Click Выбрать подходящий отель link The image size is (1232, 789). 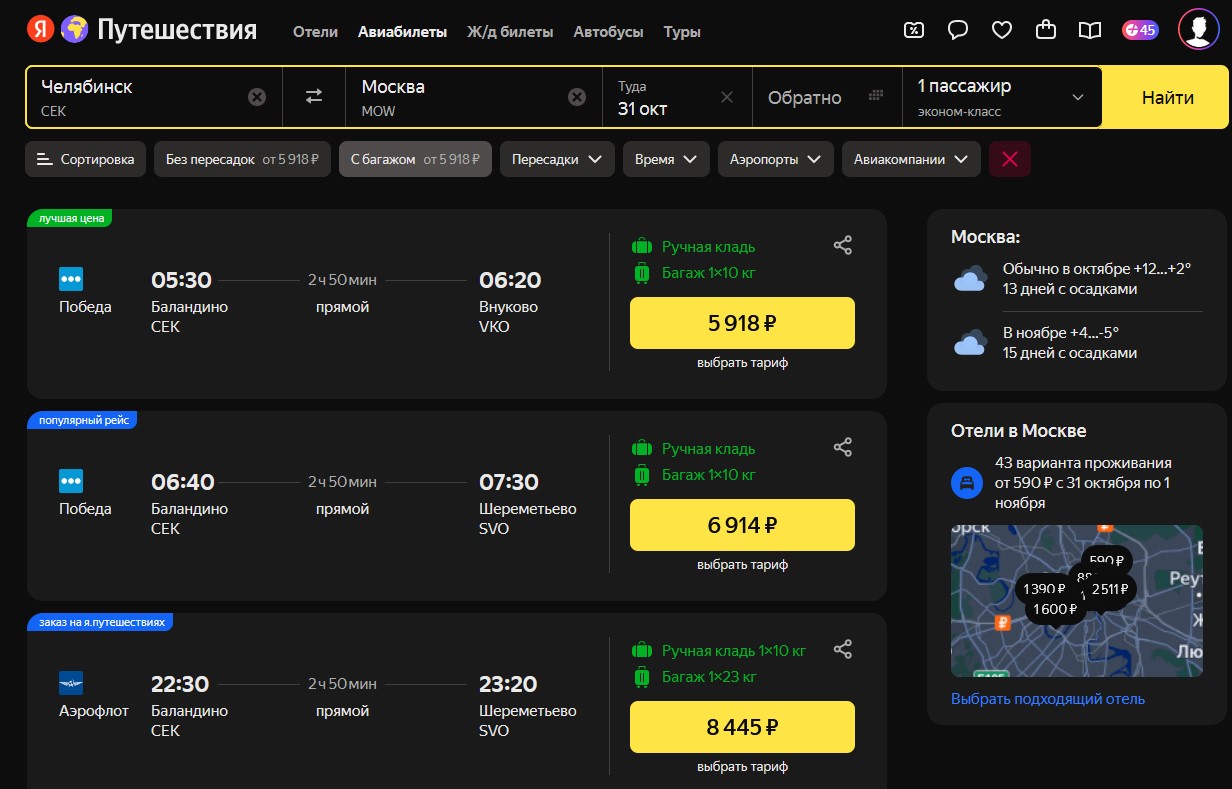(1048, 699)
